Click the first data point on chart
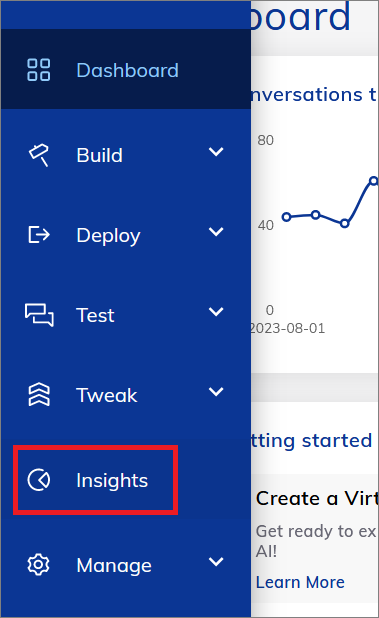The image size is (379, 618). click(286, 217)
